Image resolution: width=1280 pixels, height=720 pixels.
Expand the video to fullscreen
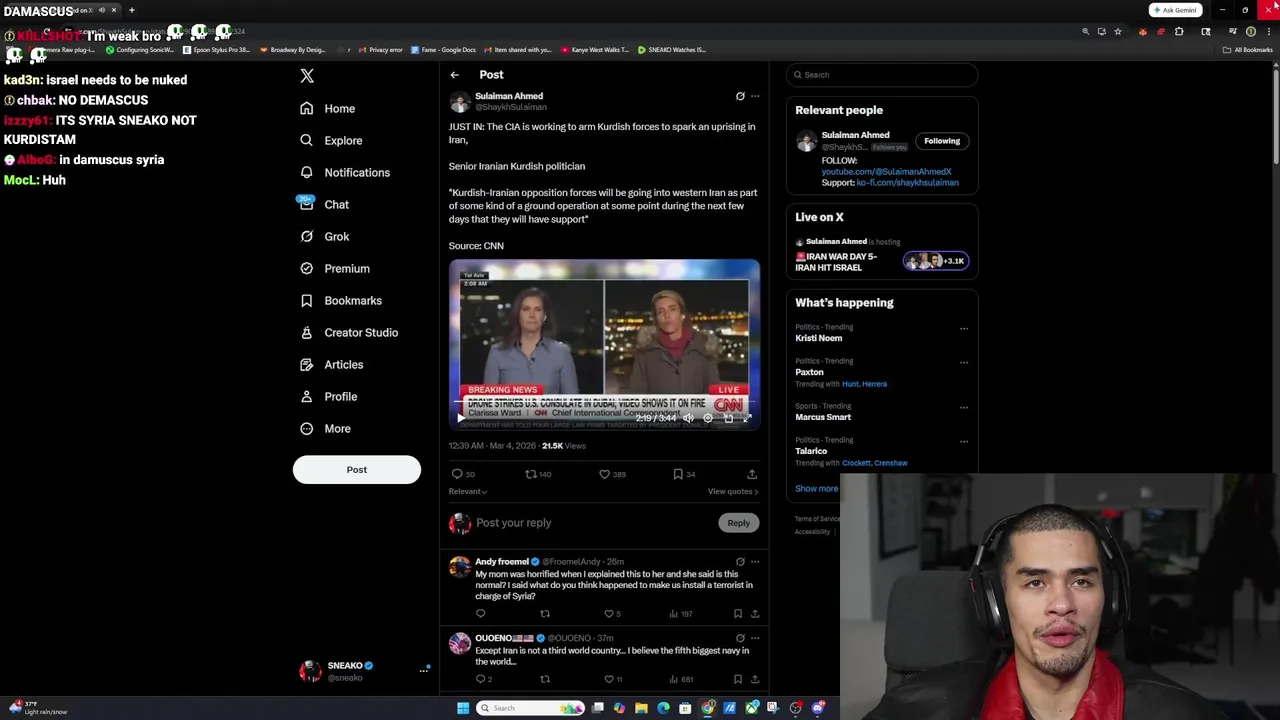pos(747,418)
